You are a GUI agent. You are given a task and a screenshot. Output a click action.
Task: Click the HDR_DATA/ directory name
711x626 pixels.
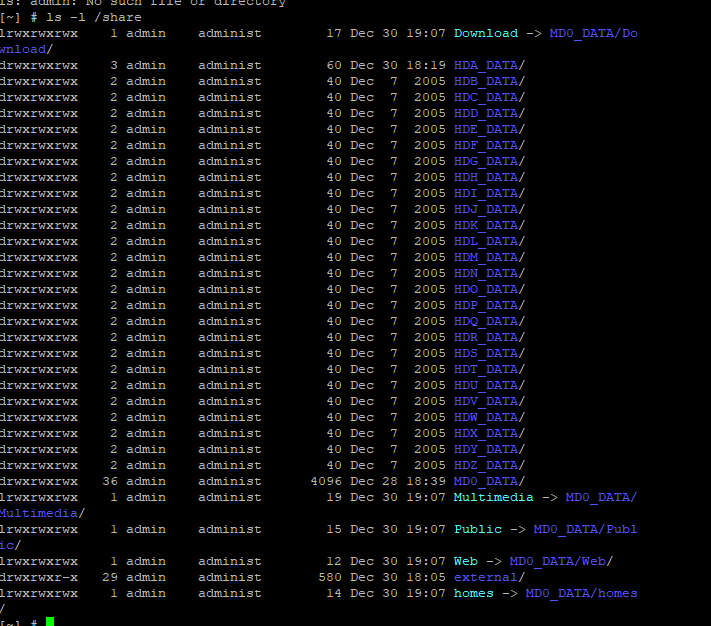pyautogui.click(x=489, y=337)
